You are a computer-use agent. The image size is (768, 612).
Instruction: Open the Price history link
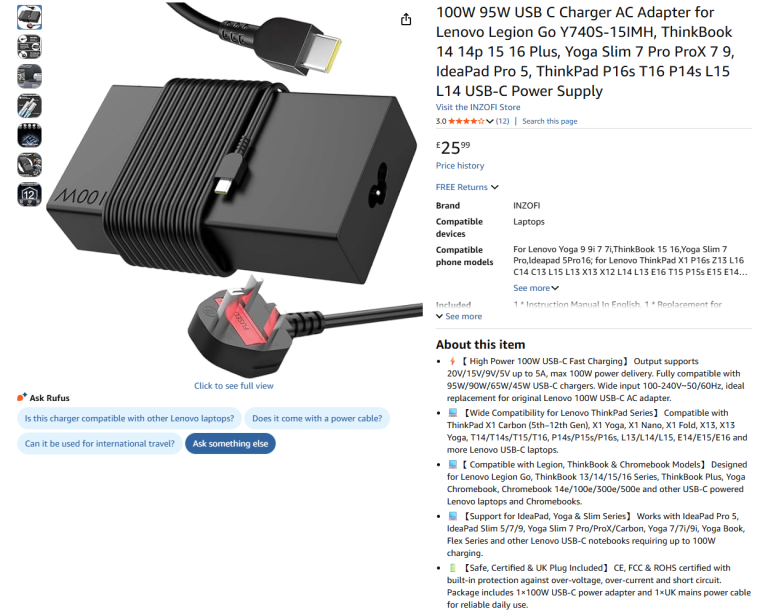[460, 165]
